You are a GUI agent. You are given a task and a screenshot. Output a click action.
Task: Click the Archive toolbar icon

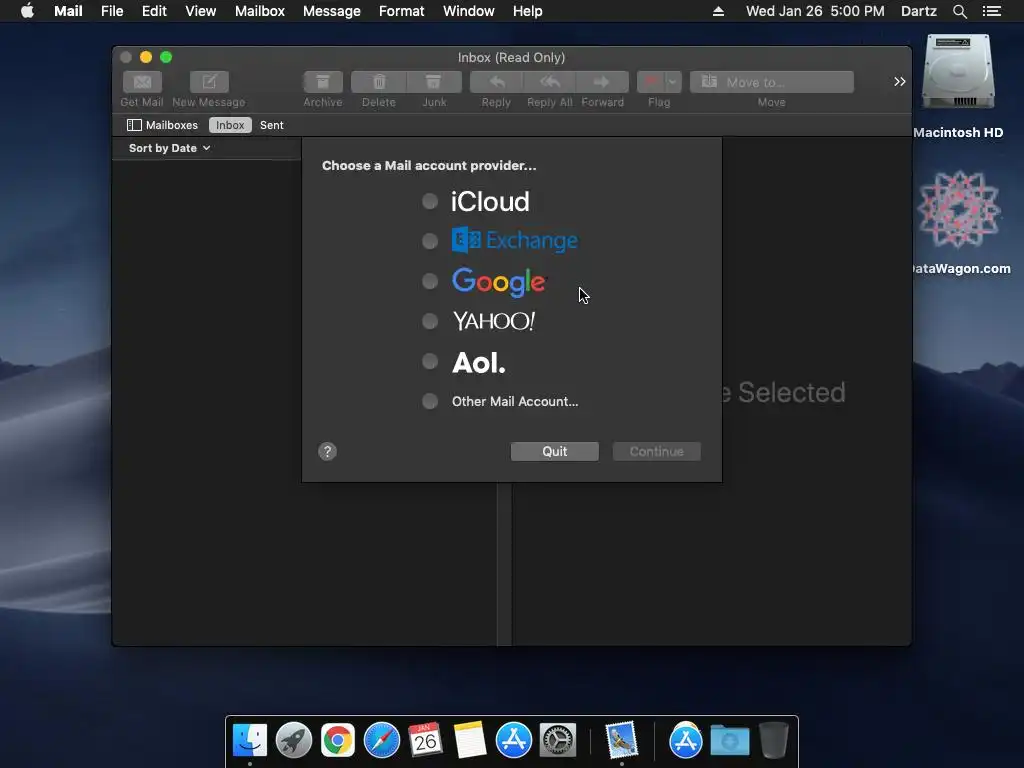coord(323,82)
